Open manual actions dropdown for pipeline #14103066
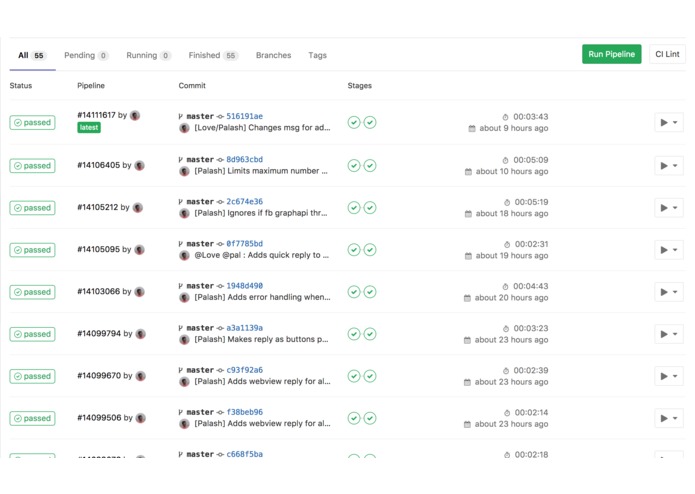 click(x=669, y=292)
